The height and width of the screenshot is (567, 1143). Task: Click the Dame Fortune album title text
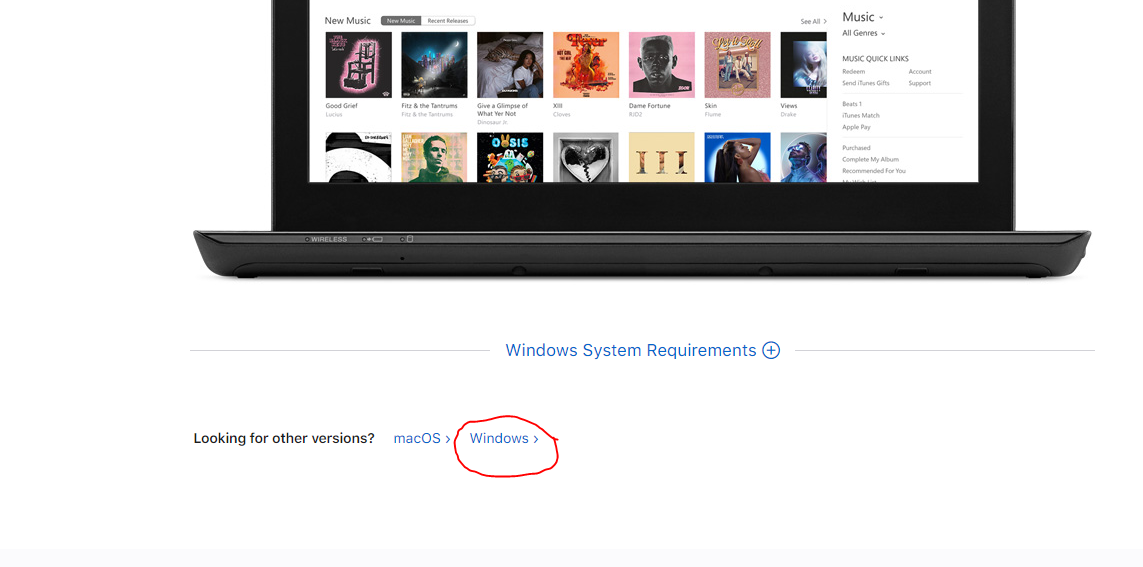click(650, 106)
